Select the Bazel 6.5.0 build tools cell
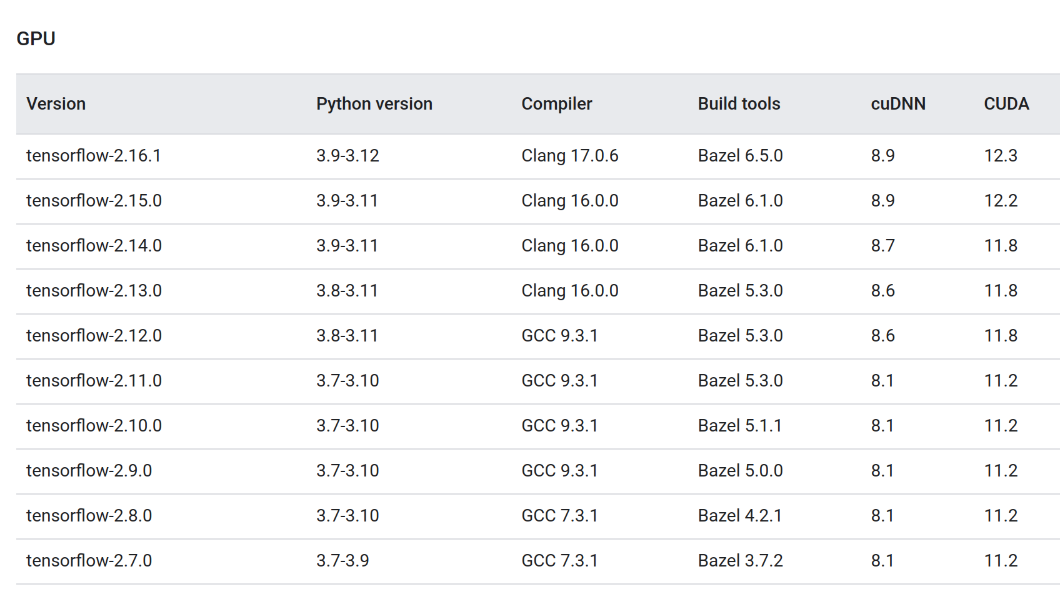Viewport: 1060px width, 593px height. tap(740, 156)
